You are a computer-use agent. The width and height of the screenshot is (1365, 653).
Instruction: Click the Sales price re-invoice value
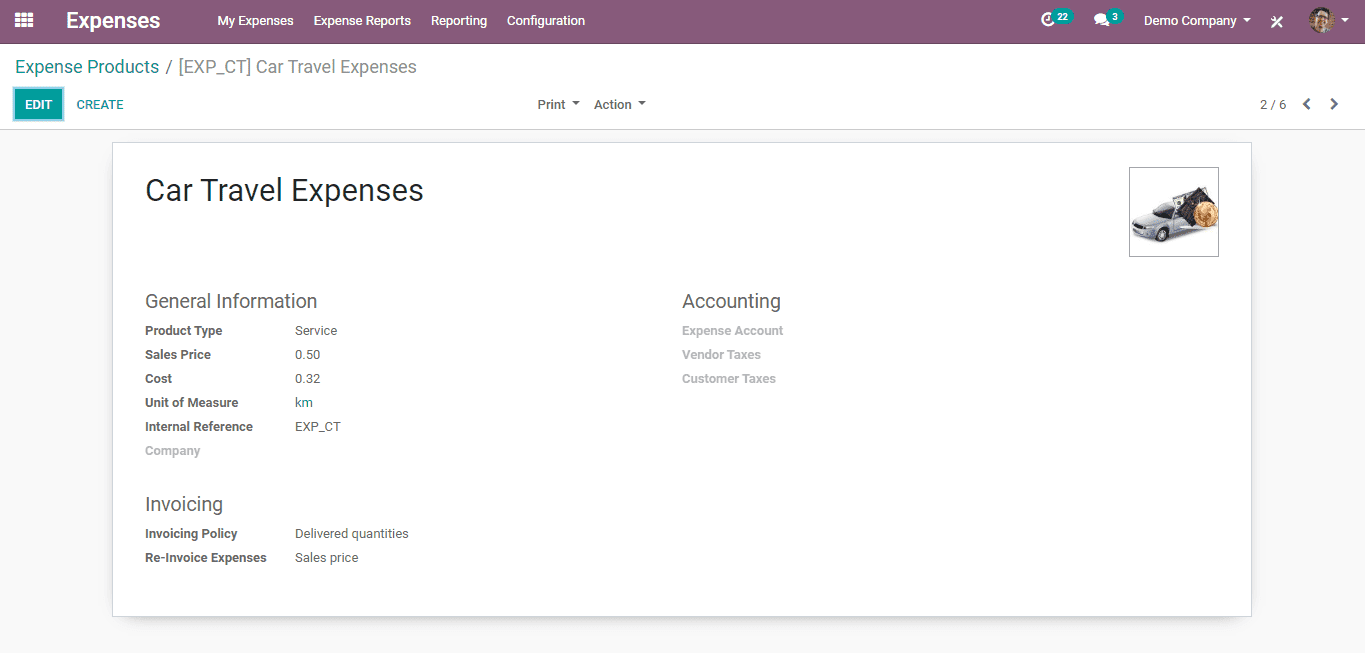(x=327, y=558)
